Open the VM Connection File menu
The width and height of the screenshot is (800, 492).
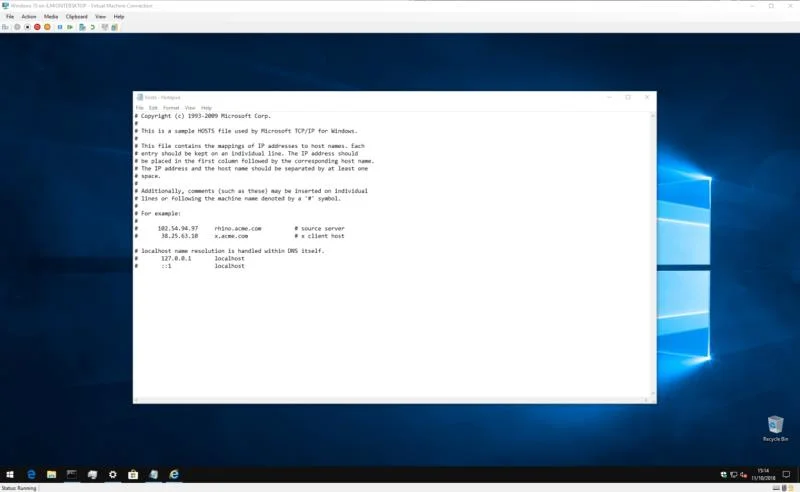click(x=10, y=17)
